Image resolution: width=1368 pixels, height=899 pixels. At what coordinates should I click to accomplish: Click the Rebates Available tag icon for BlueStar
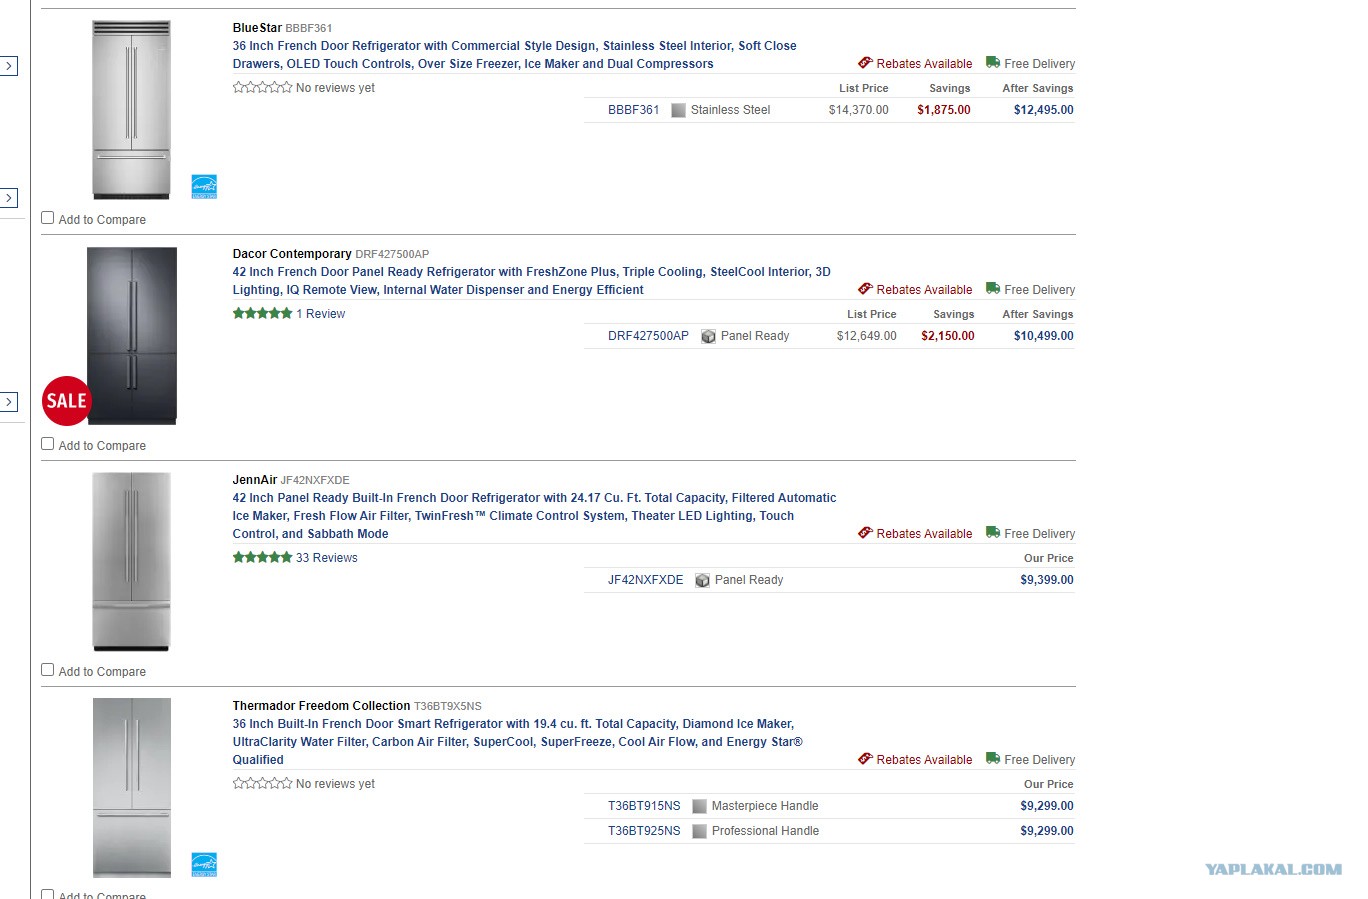click(865, 63)
